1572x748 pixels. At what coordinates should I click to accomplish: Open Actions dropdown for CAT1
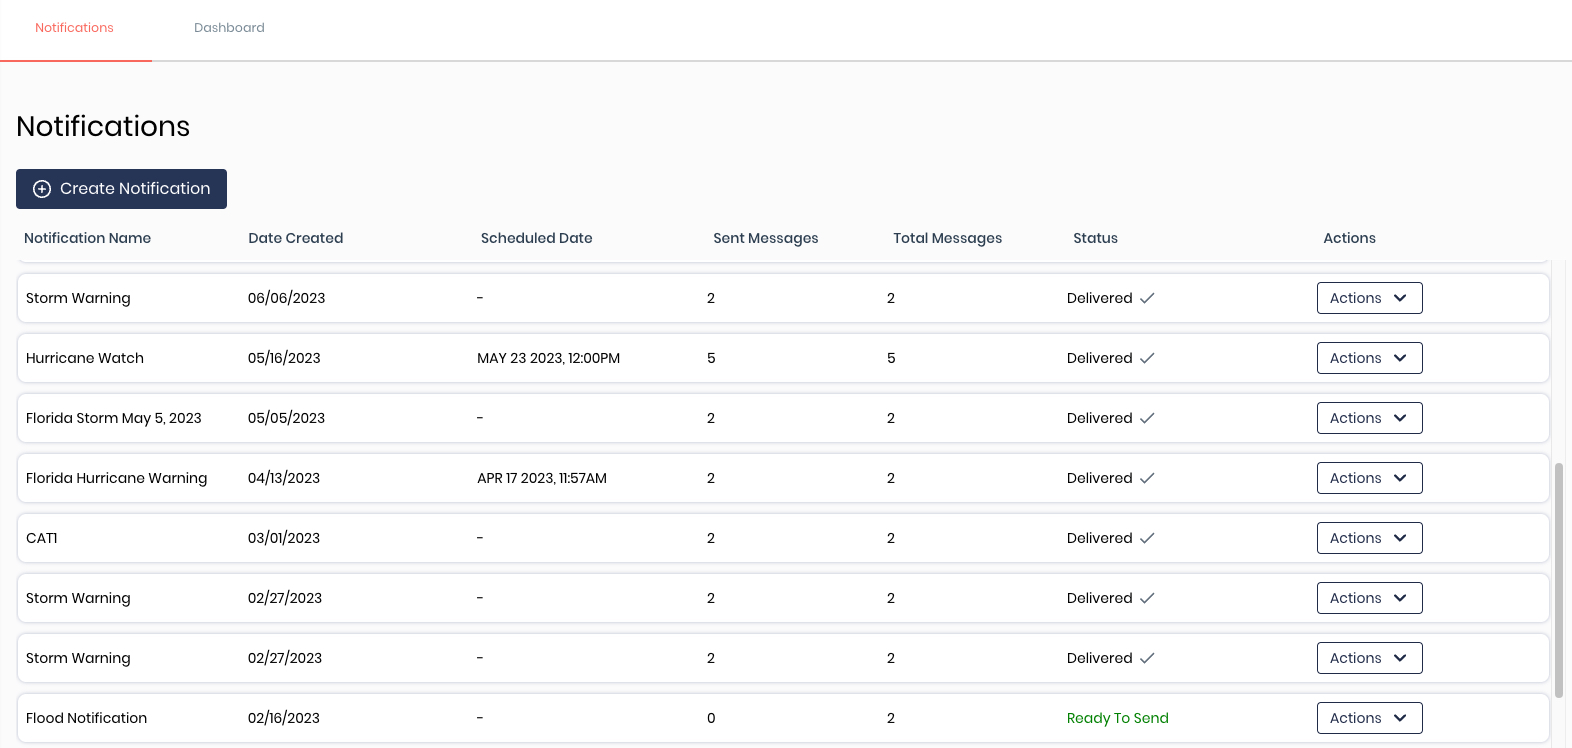pyautogui.click(x=1369, y=538)
